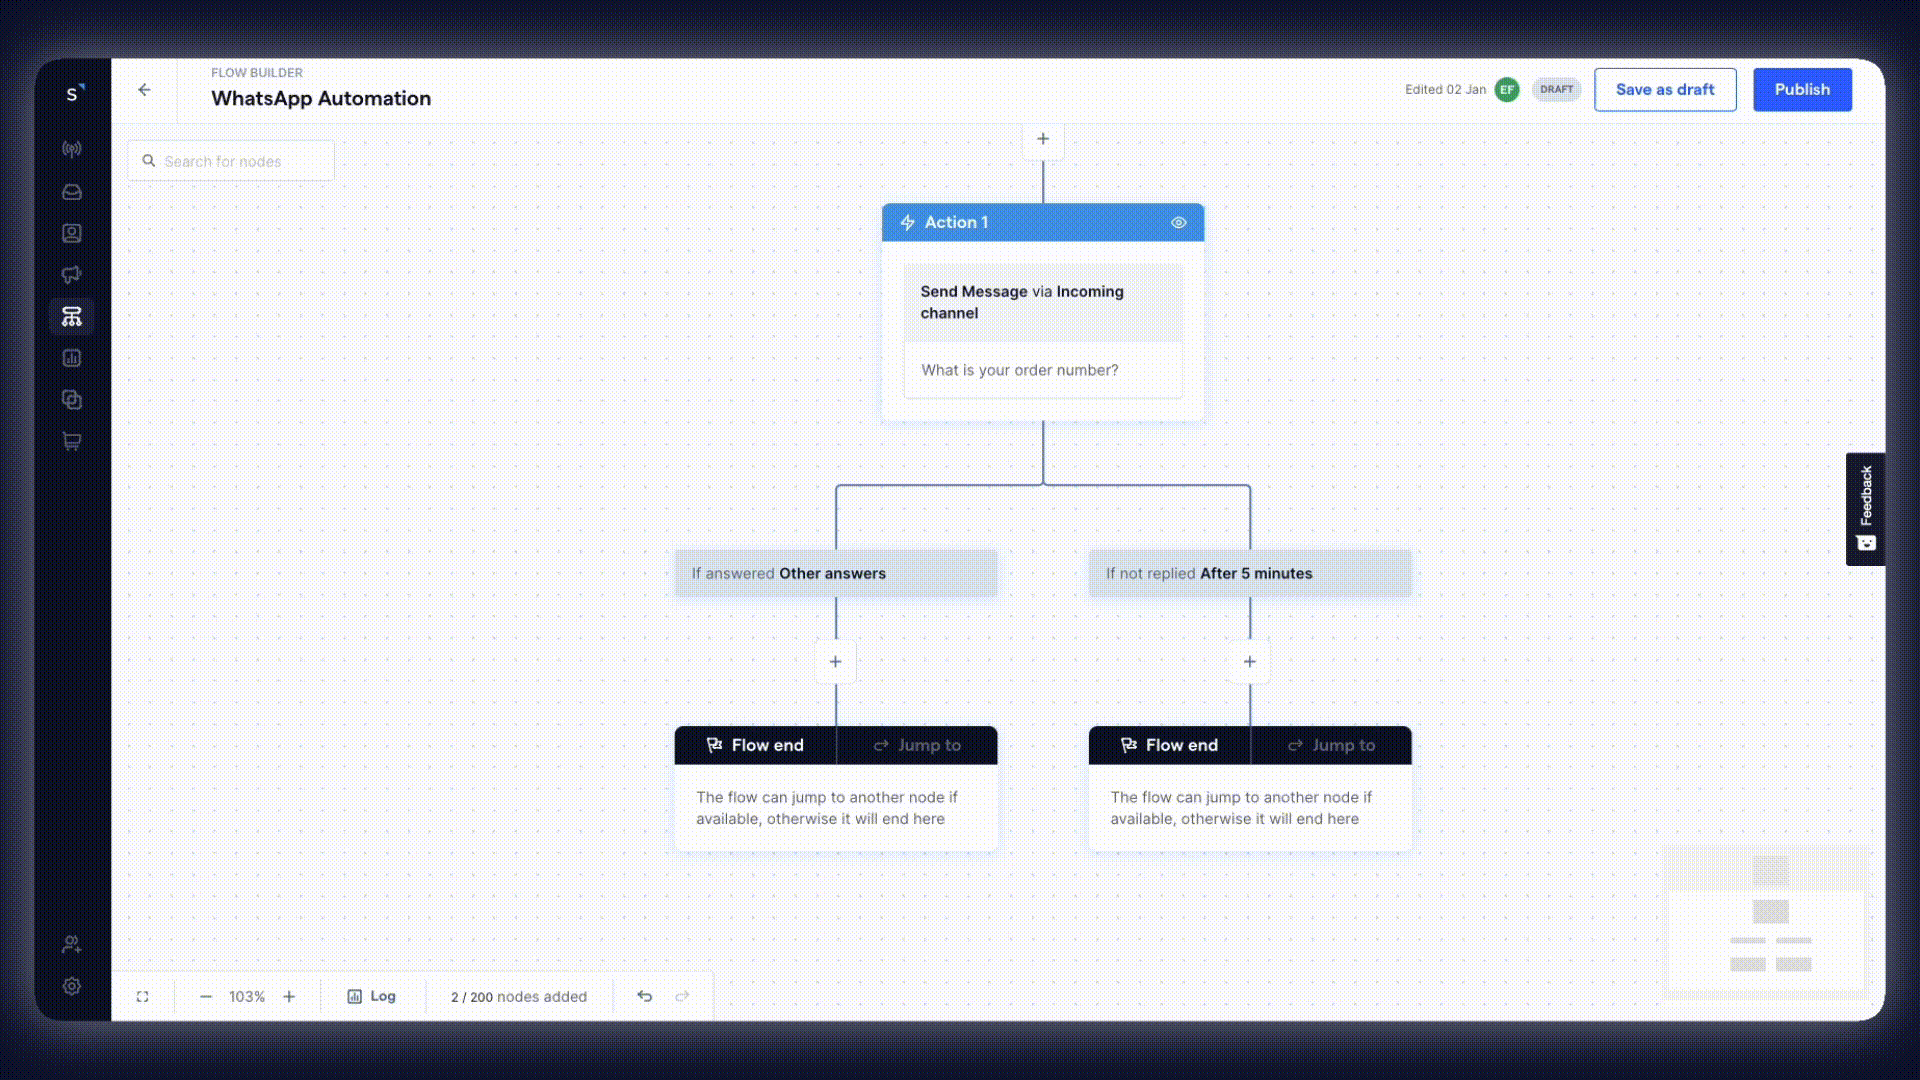Open the Analytics chart icon in sidebar
This screenshot has width=1920, height=1080.
click(71, 357)
